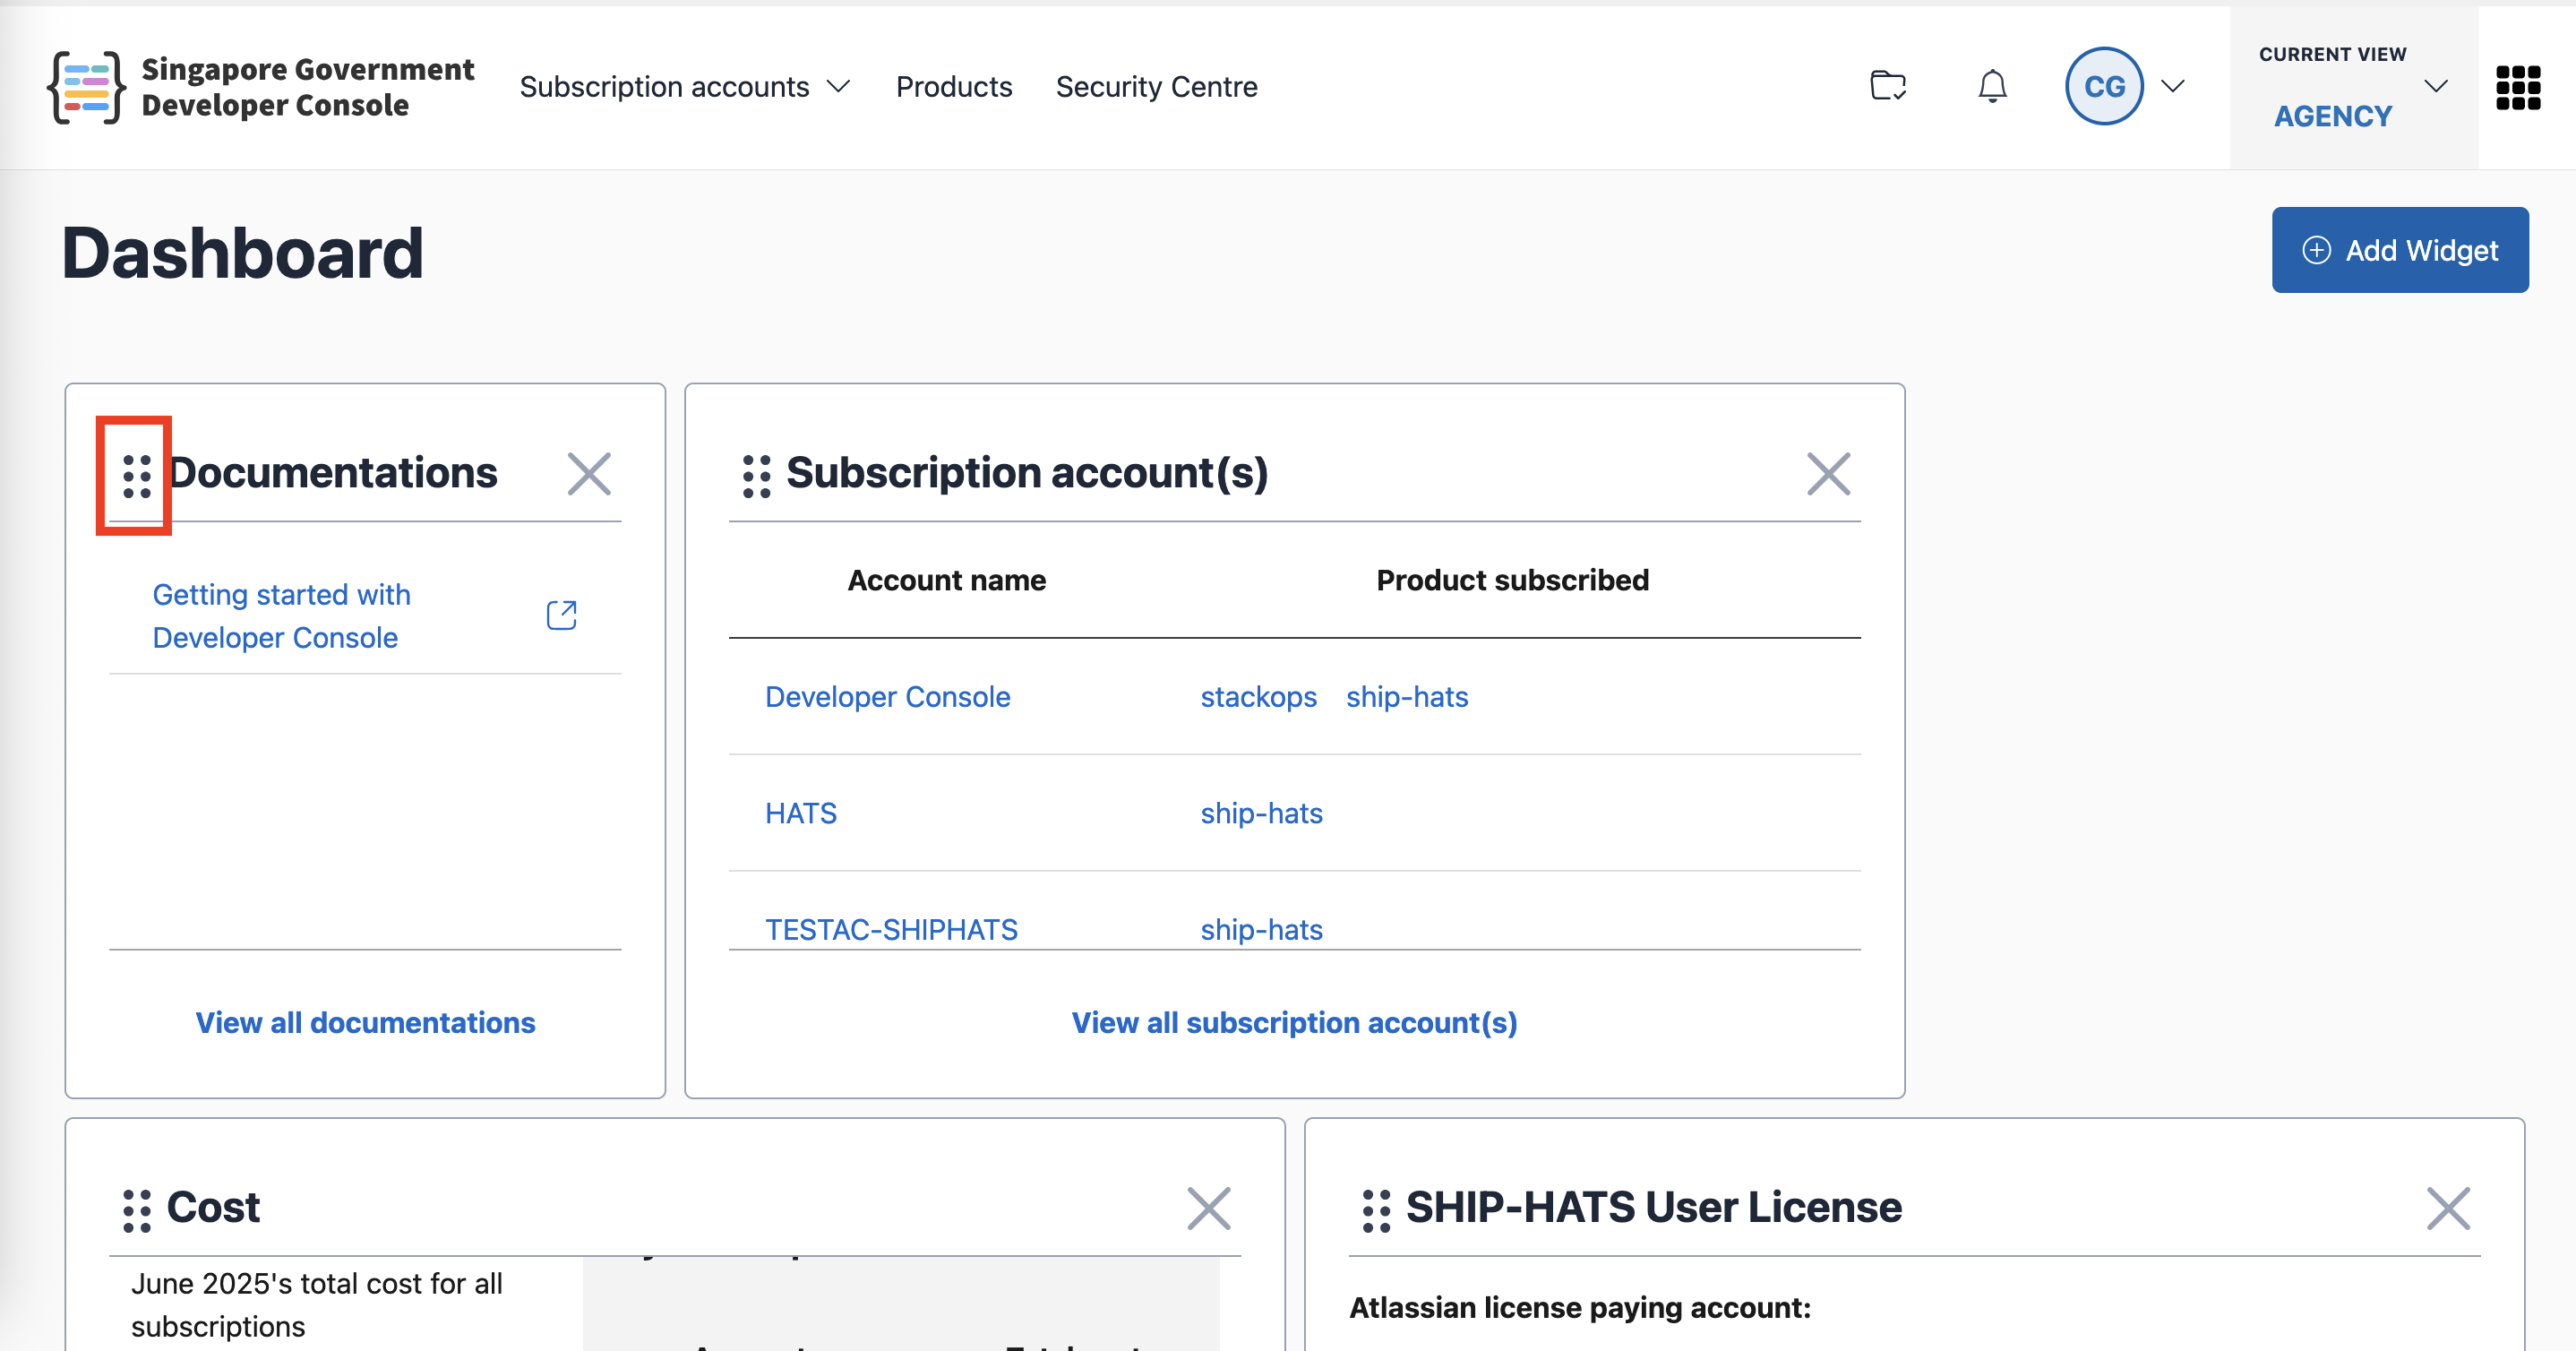Expand the CG user profile dropdown
Screen dimensions: 2576x1351
point(2172,86)
